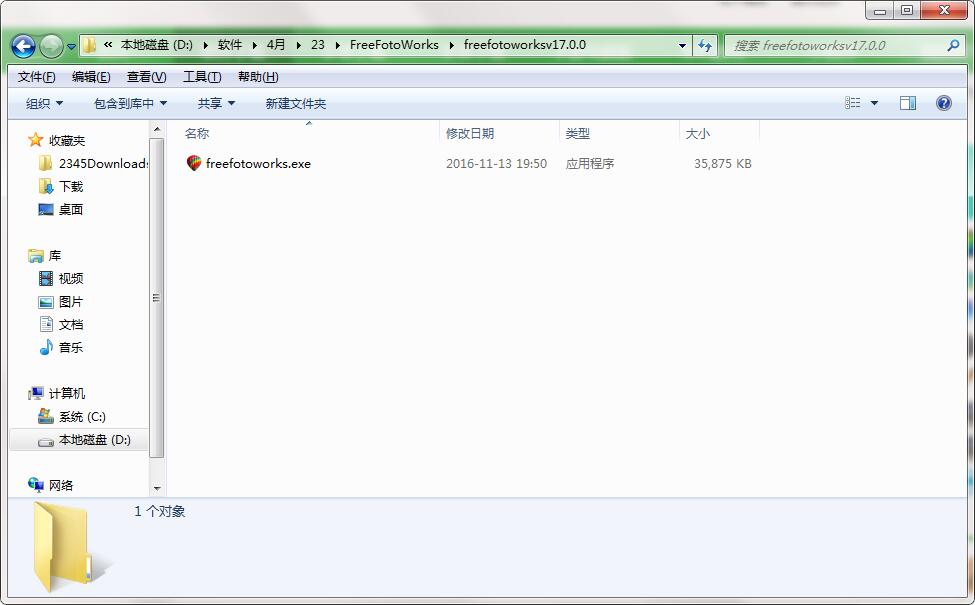Select FreeFotoWorks in the breadcrumb path
The image size is (975, 605).
(394, 45)
